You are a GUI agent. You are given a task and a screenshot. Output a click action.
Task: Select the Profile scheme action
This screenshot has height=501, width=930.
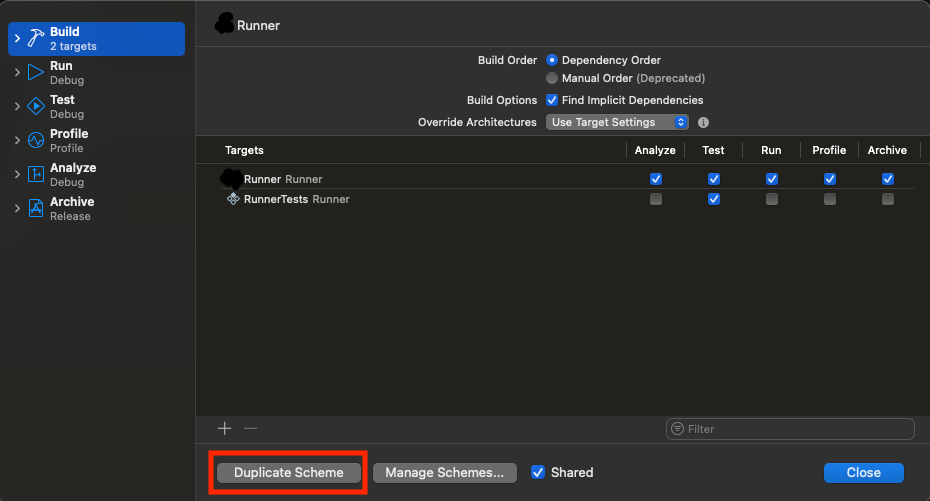pos(68,140)
